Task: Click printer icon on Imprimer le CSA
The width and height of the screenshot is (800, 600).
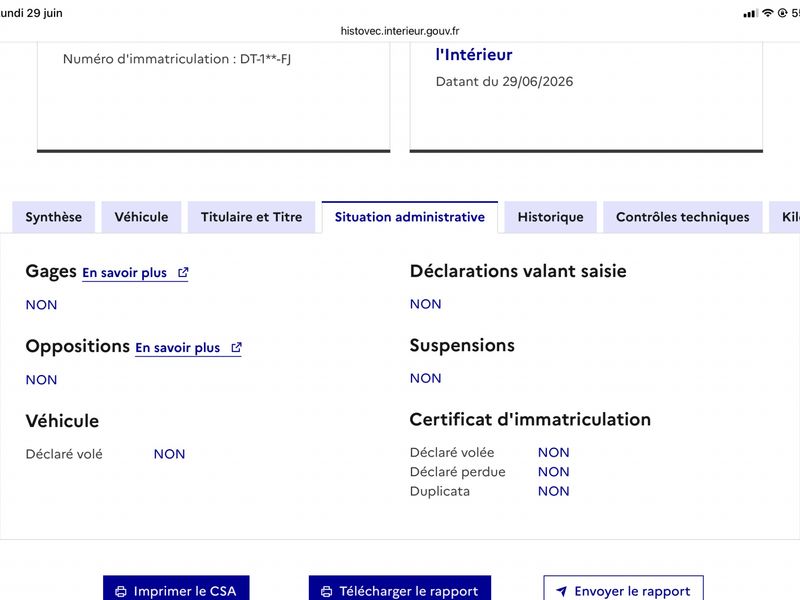Action: 121,591
